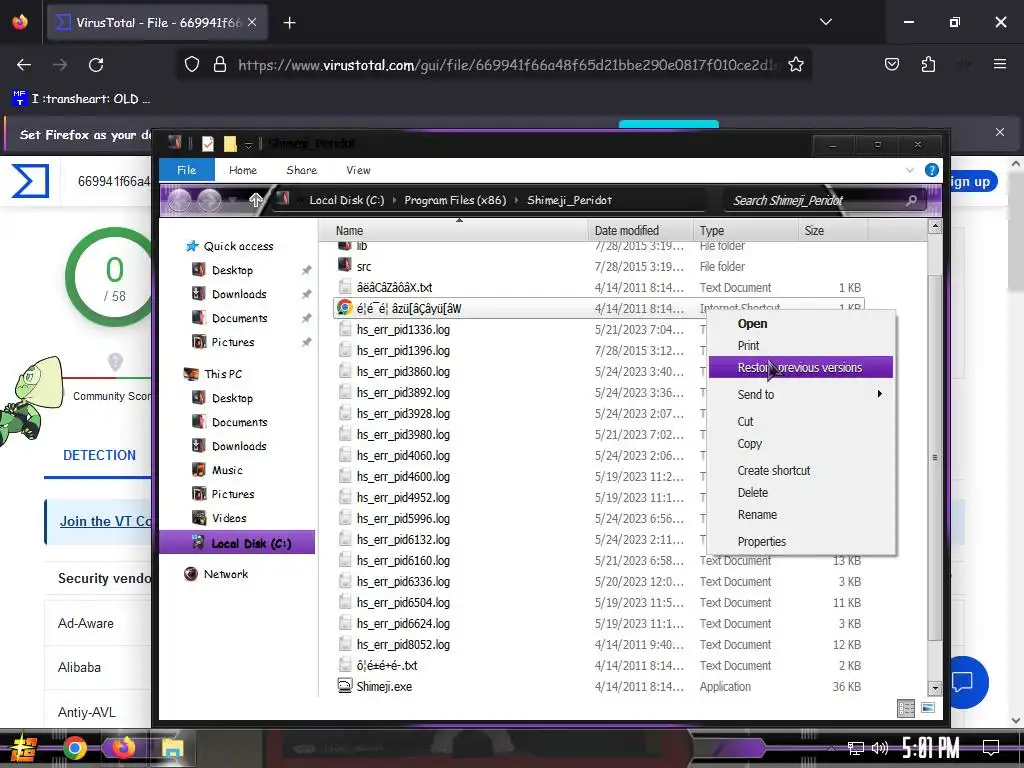Screen dimensions: 1024x768
Task: Bookmark this page with the star icon
Action: click(x=795, y=65)
